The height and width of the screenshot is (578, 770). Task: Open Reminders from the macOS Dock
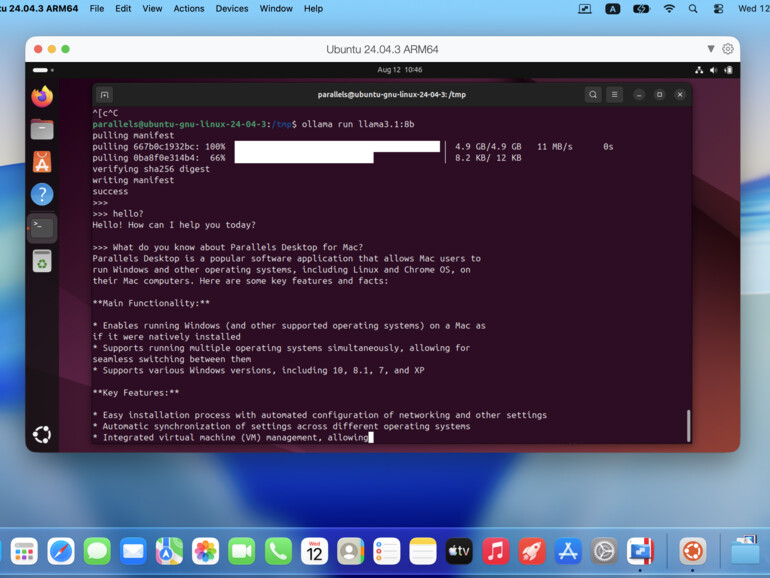(386, 551)
